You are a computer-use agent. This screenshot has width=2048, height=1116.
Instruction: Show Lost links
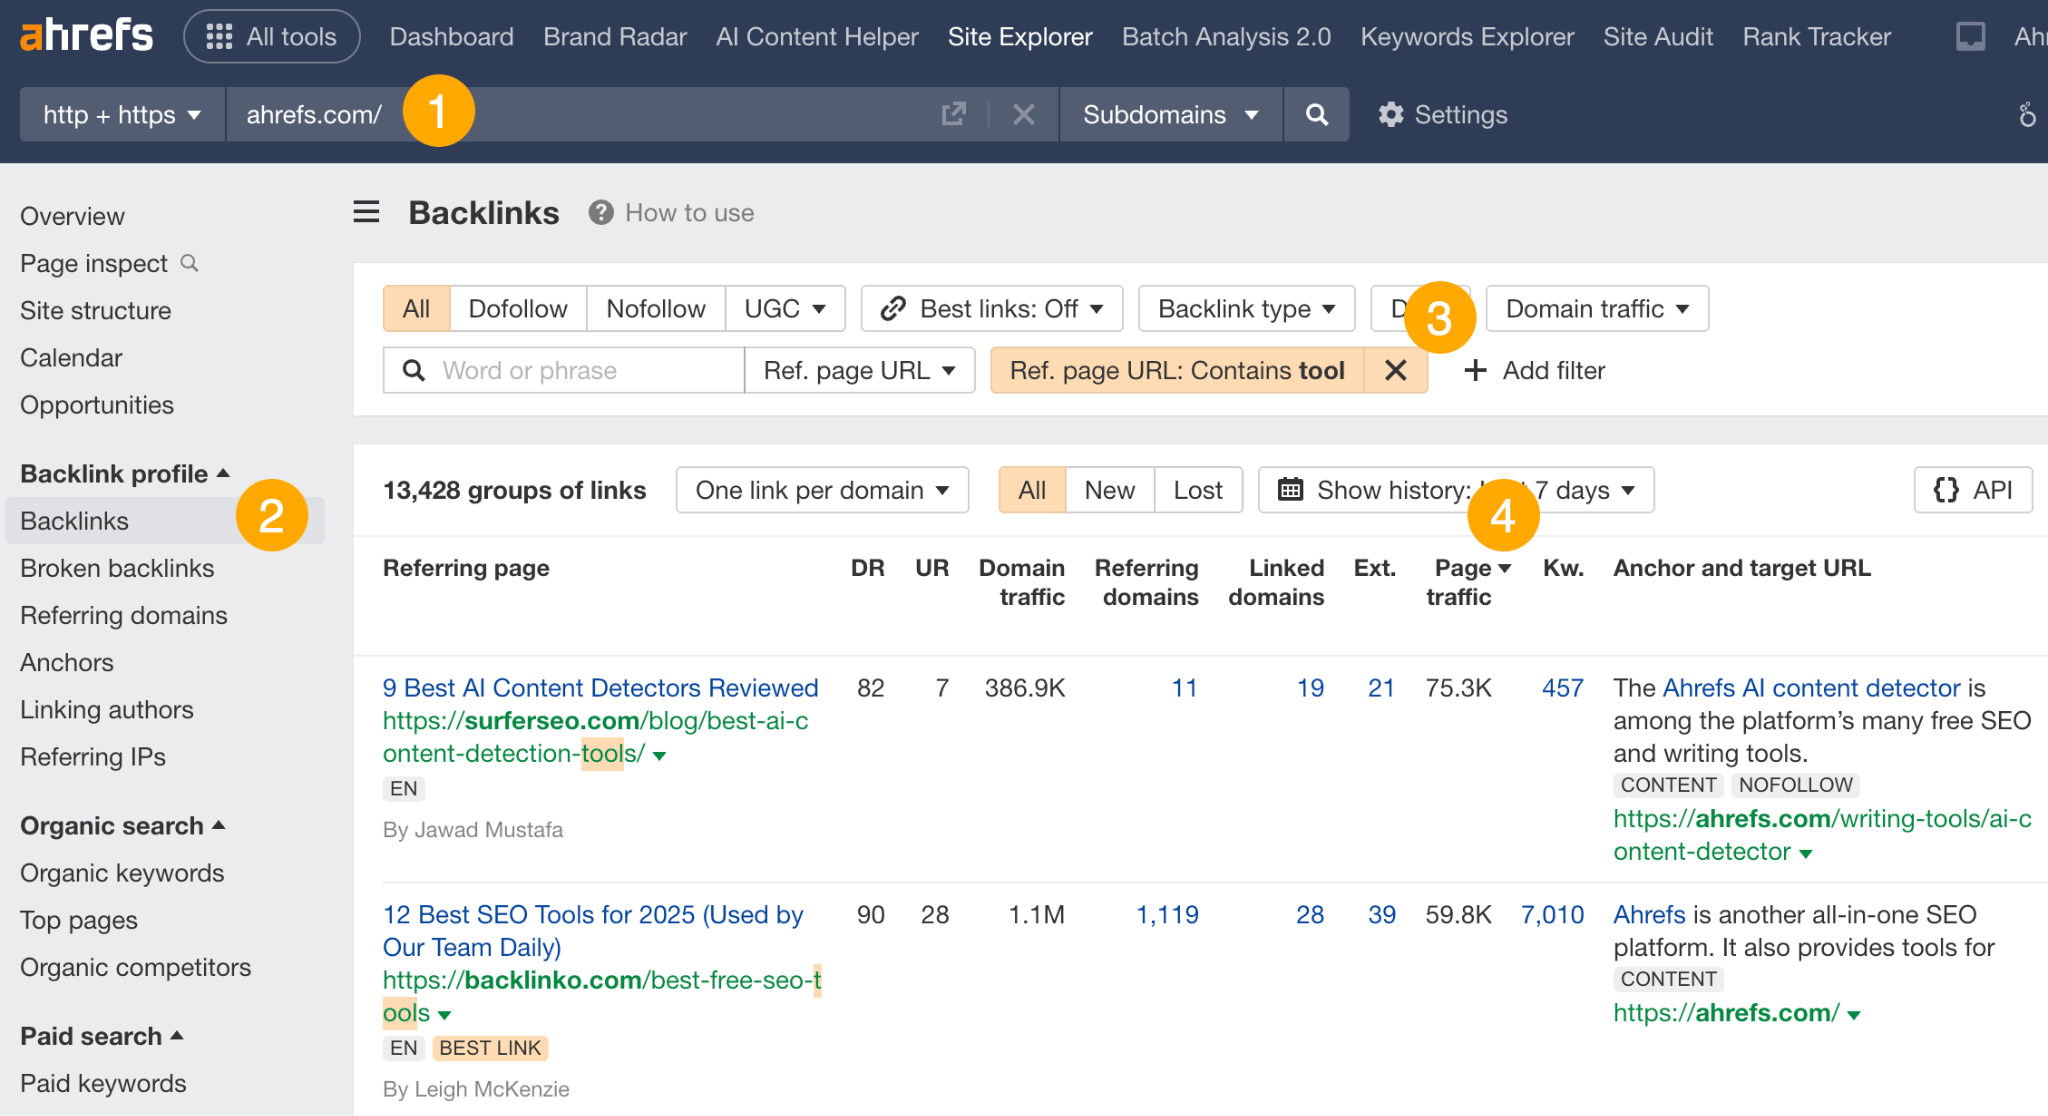[1197, 490]
